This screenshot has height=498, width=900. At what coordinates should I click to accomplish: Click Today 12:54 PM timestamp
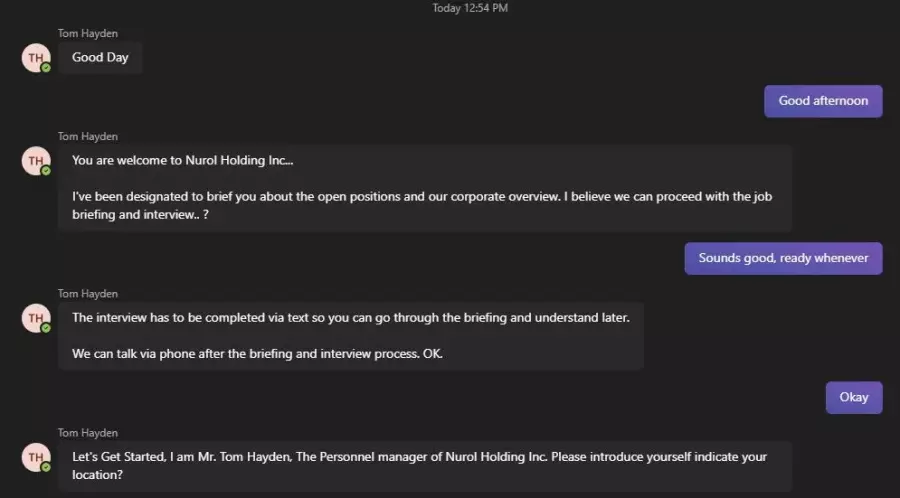point(470,8)
